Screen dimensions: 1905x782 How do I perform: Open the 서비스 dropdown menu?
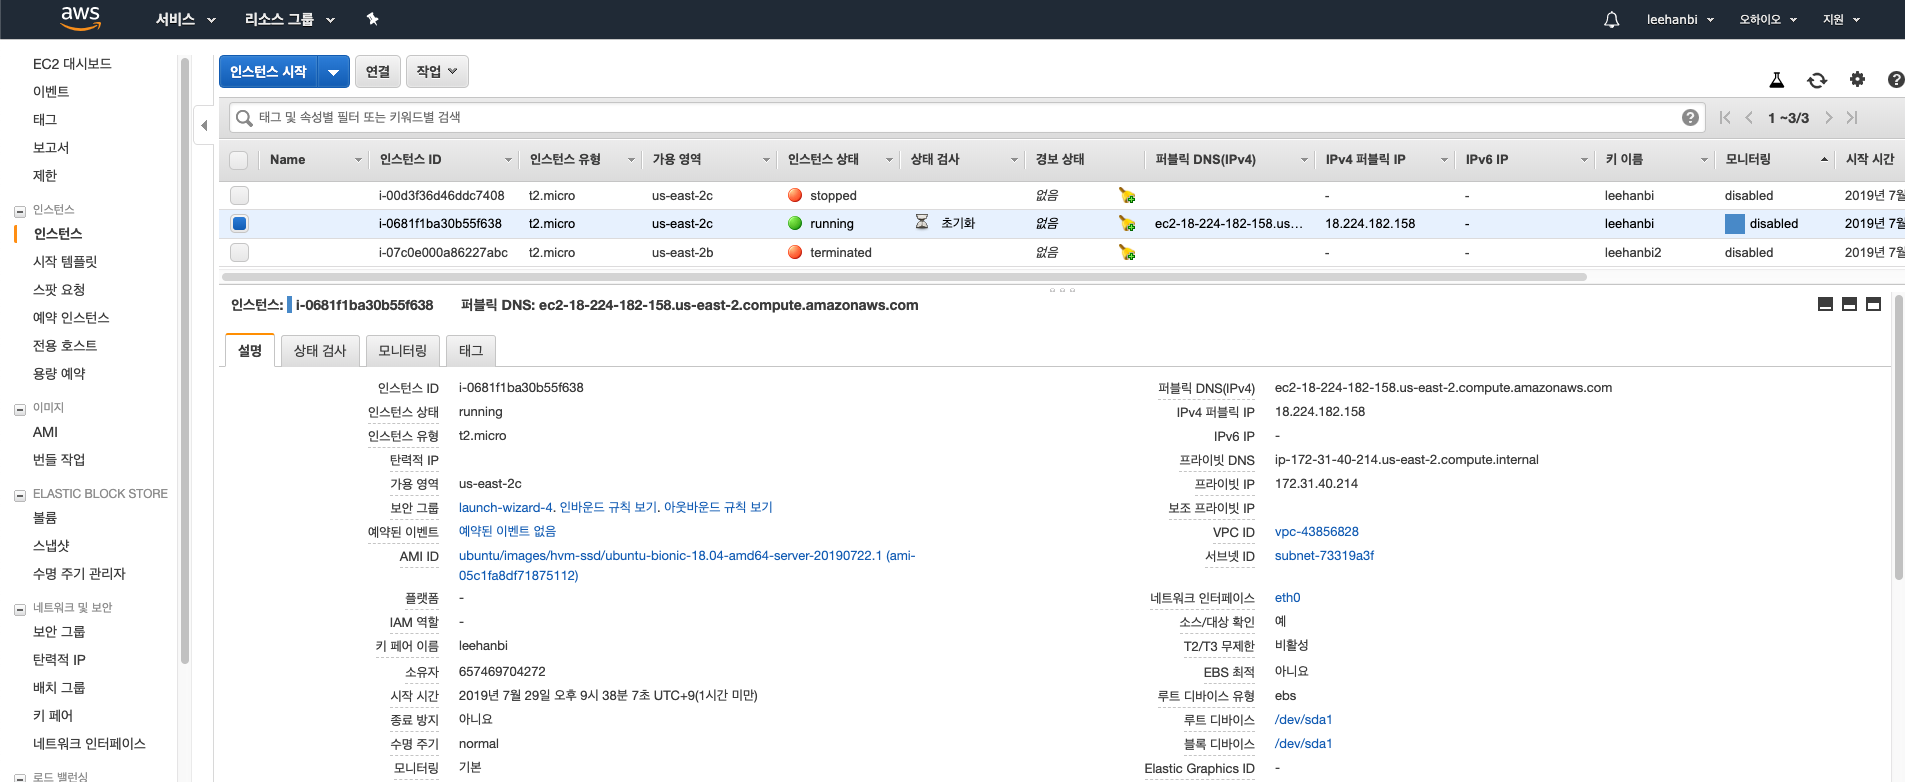pyautogui.click(x=185, y=19)
